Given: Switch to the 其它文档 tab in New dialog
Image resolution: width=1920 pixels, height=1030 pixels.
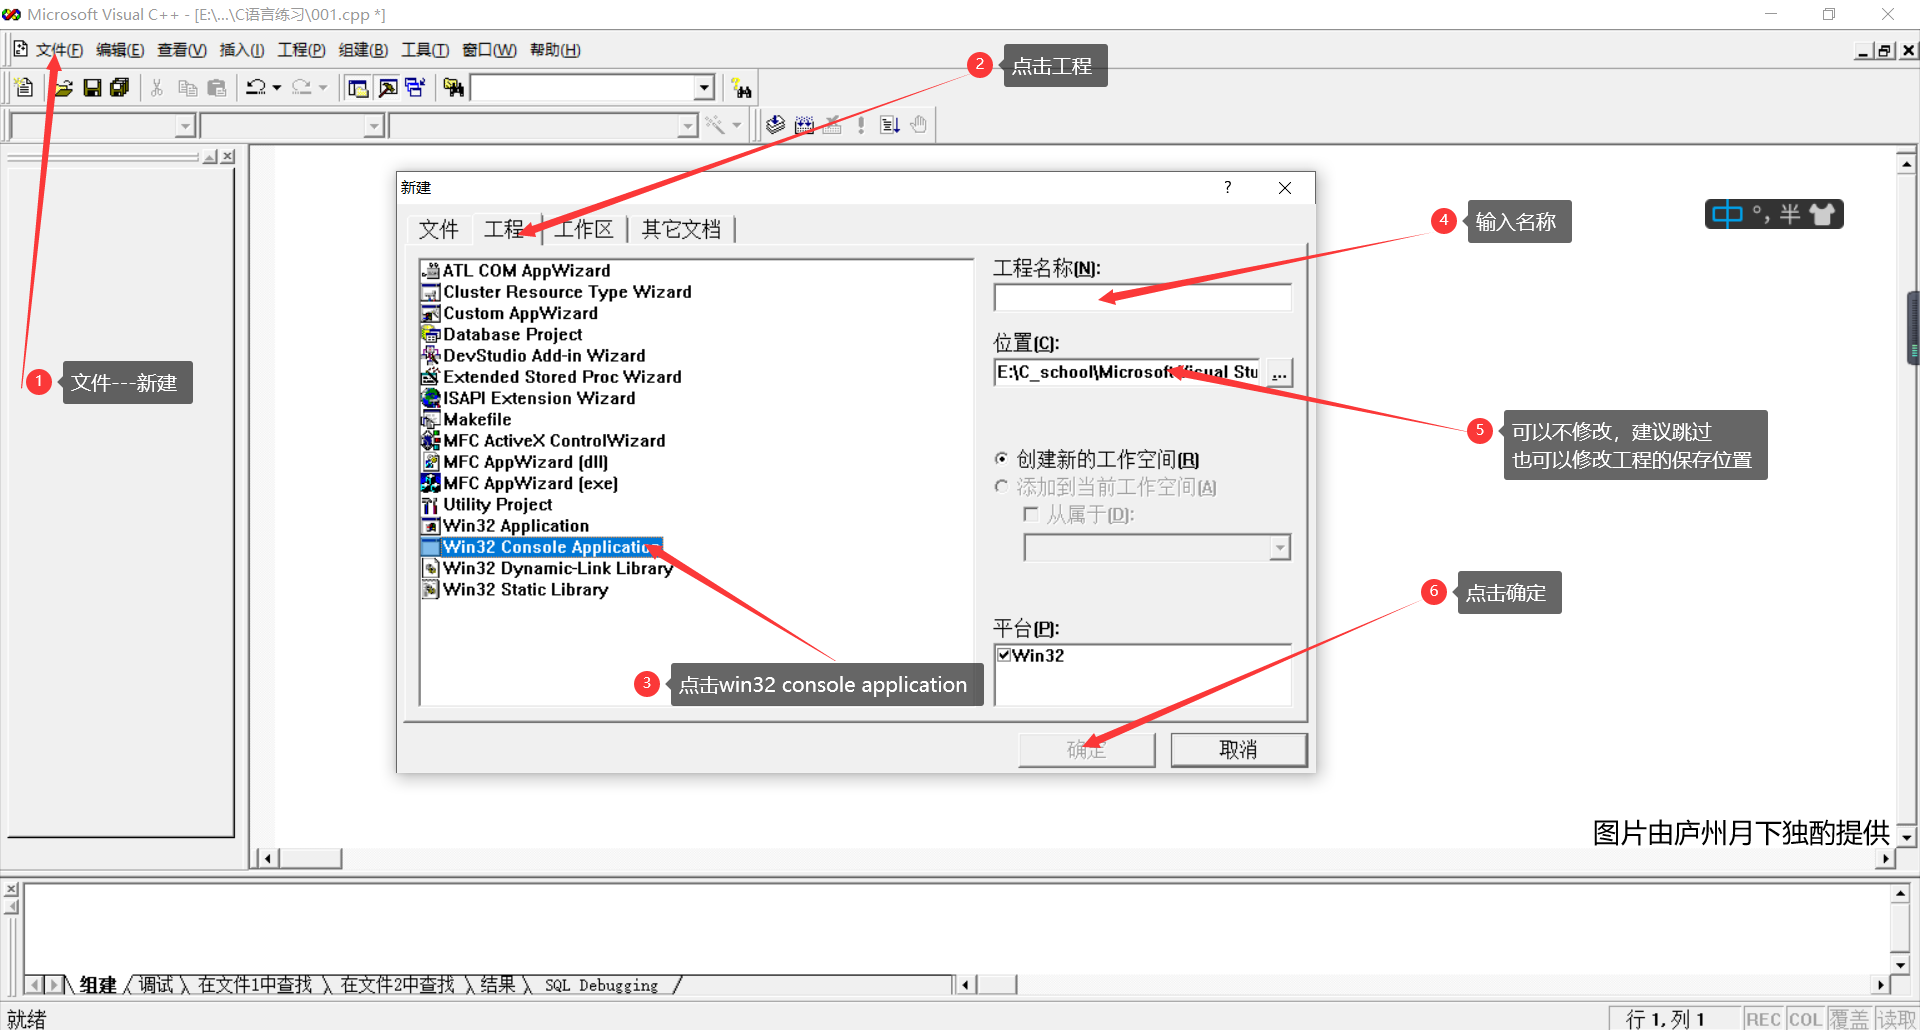Looking at the screenshot, I should point(680,229).
